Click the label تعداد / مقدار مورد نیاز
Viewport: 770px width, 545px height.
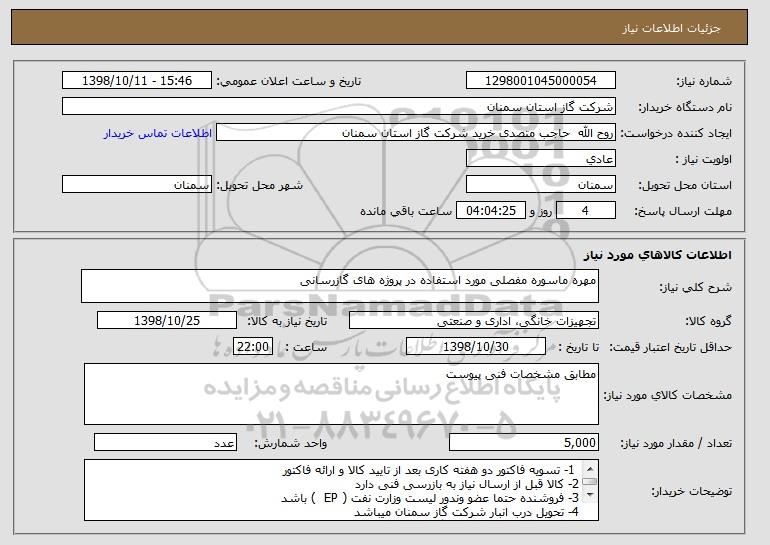pyautogui.click(x=676, y=443)
